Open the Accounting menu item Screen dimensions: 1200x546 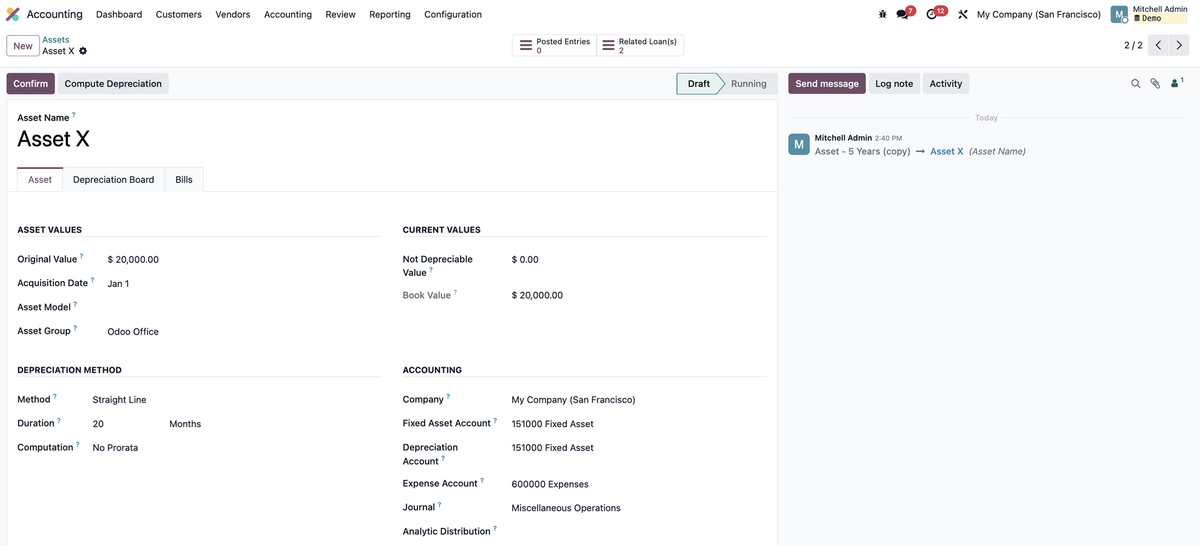click(288, 14)
